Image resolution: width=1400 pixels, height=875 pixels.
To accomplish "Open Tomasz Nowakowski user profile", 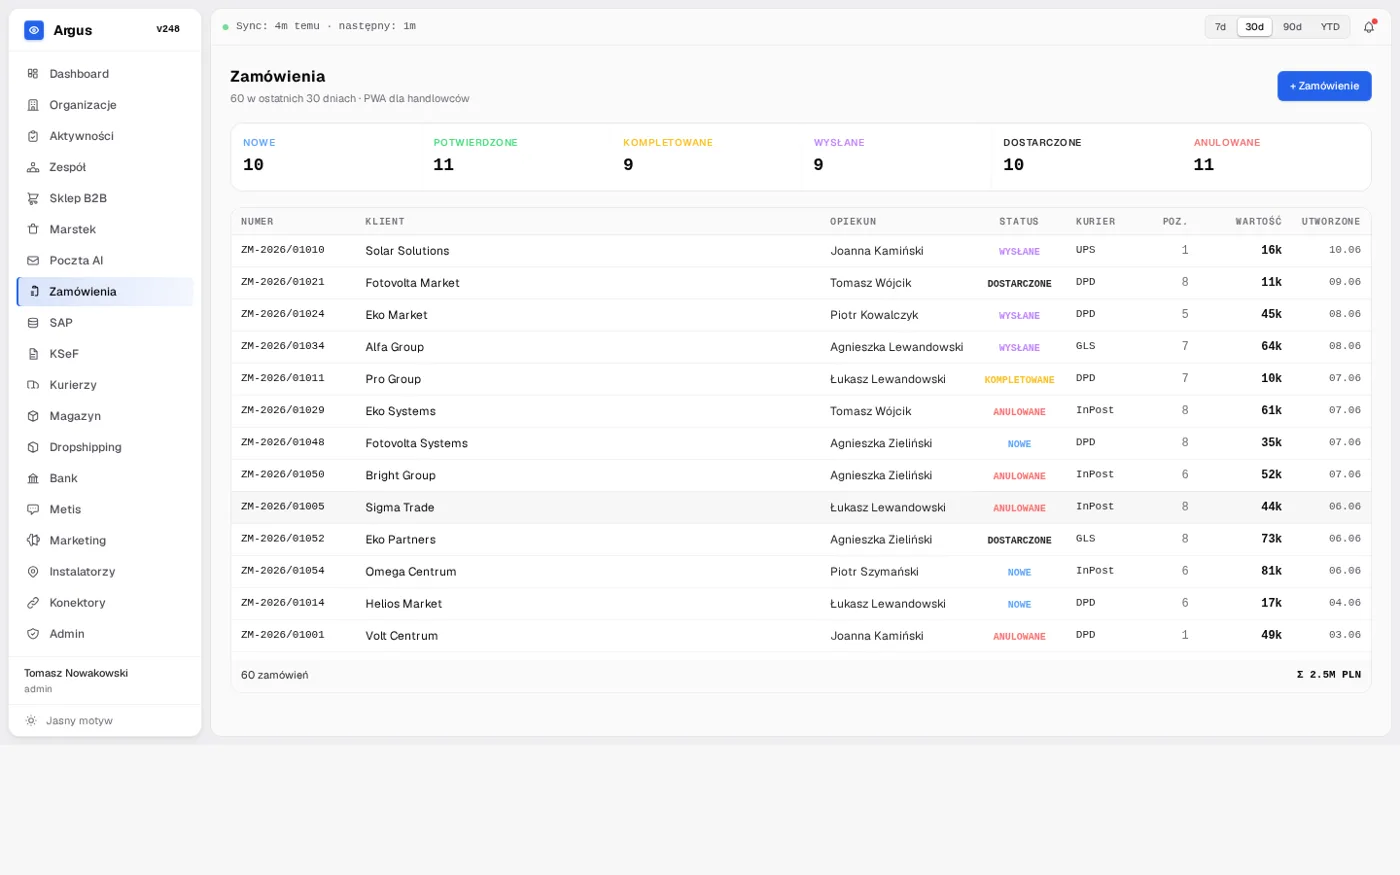I will coord(76,680).
